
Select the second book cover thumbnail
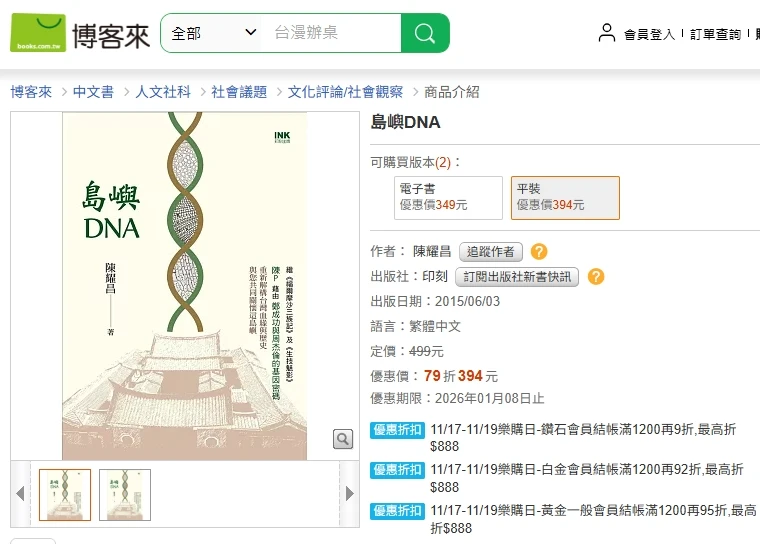point(125,495)
